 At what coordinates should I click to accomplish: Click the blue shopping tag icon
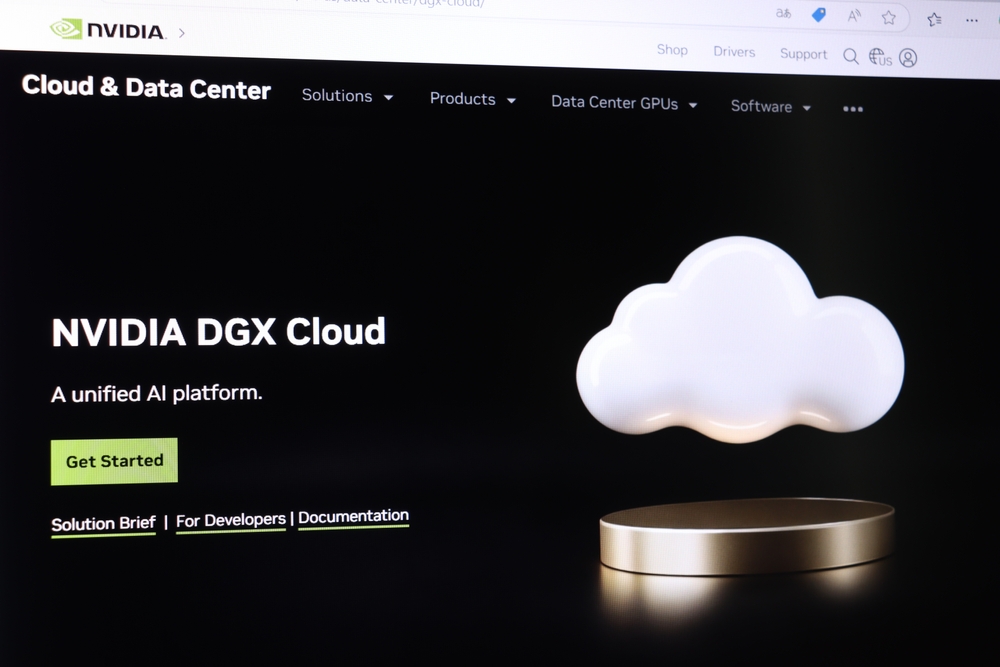818,15
